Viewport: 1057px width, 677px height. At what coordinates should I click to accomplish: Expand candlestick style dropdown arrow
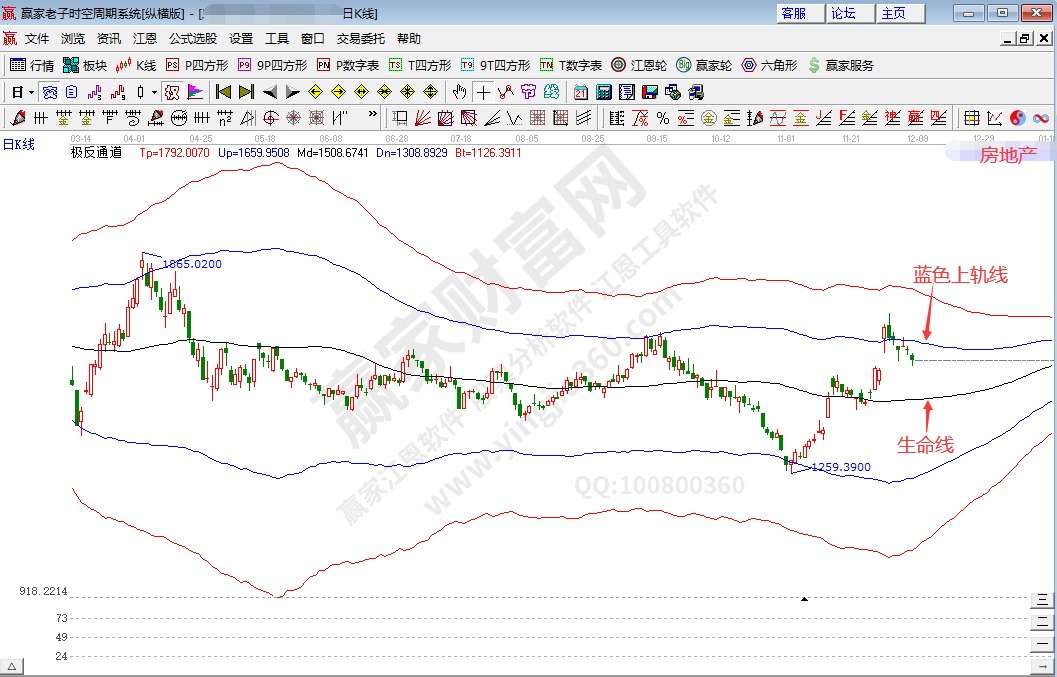pyautogui.click(x=153, y=92)
